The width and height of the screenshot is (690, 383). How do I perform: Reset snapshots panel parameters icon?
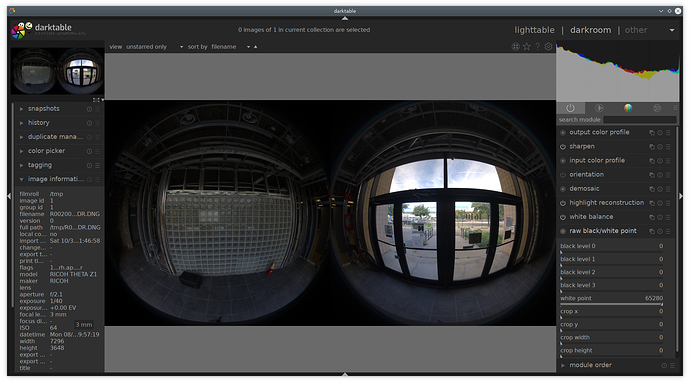(x=89, y=109)
